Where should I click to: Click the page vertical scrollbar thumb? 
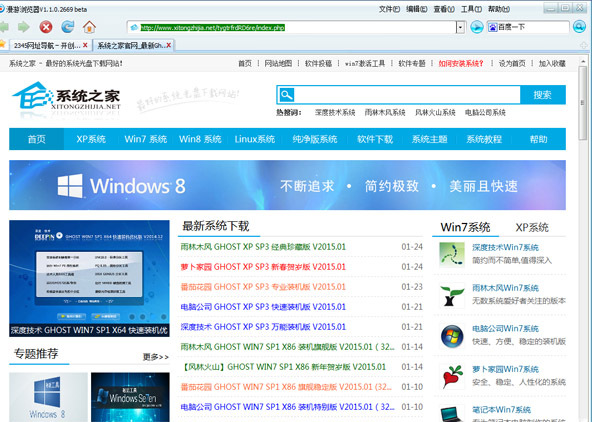583,103
